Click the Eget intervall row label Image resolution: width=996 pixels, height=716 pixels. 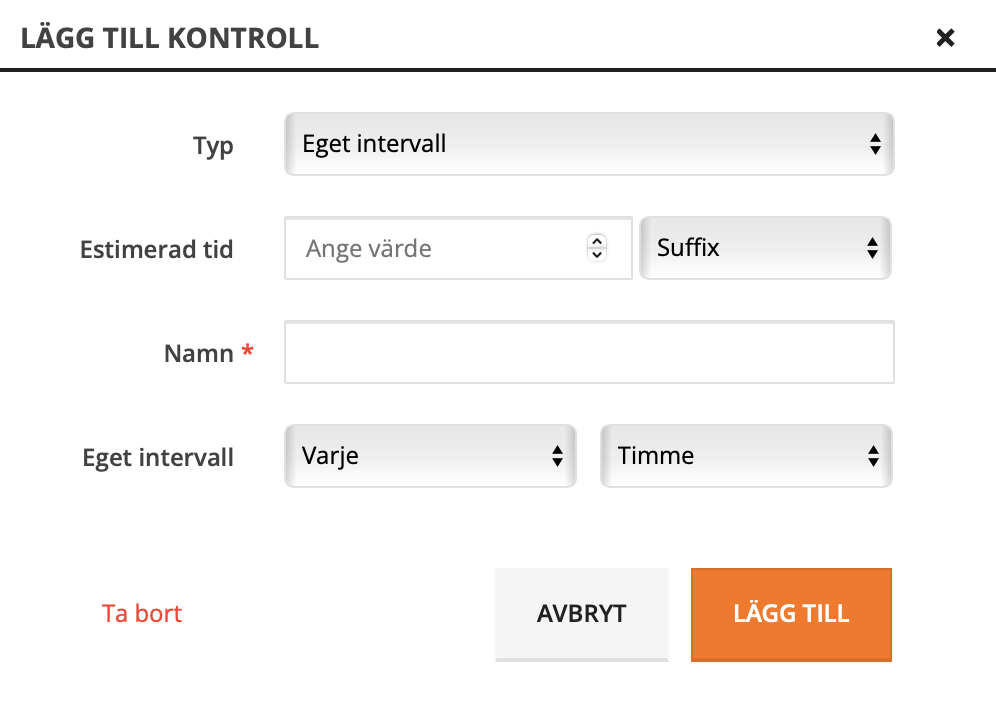(x=158, y=458)
